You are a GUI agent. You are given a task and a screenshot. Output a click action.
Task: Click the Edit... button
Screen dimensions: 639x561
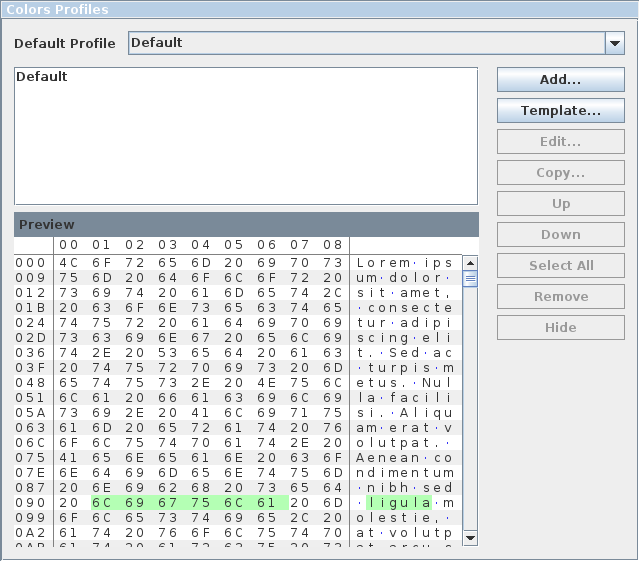560,142
